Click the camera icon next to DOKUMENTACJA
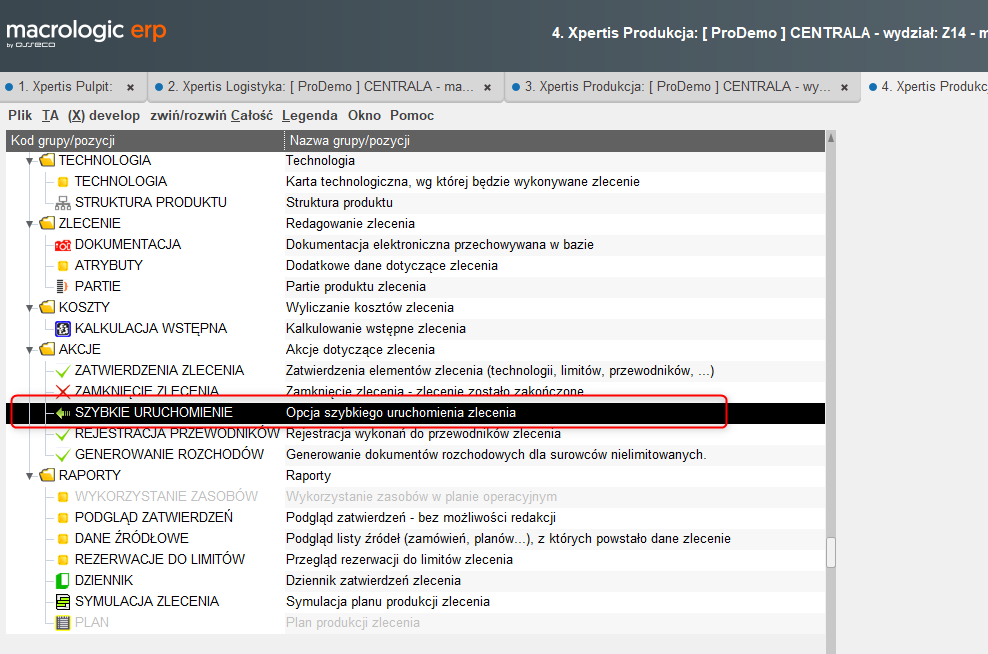Image resolution: width=988 pixels, height=654 pixels. (63, 245)
